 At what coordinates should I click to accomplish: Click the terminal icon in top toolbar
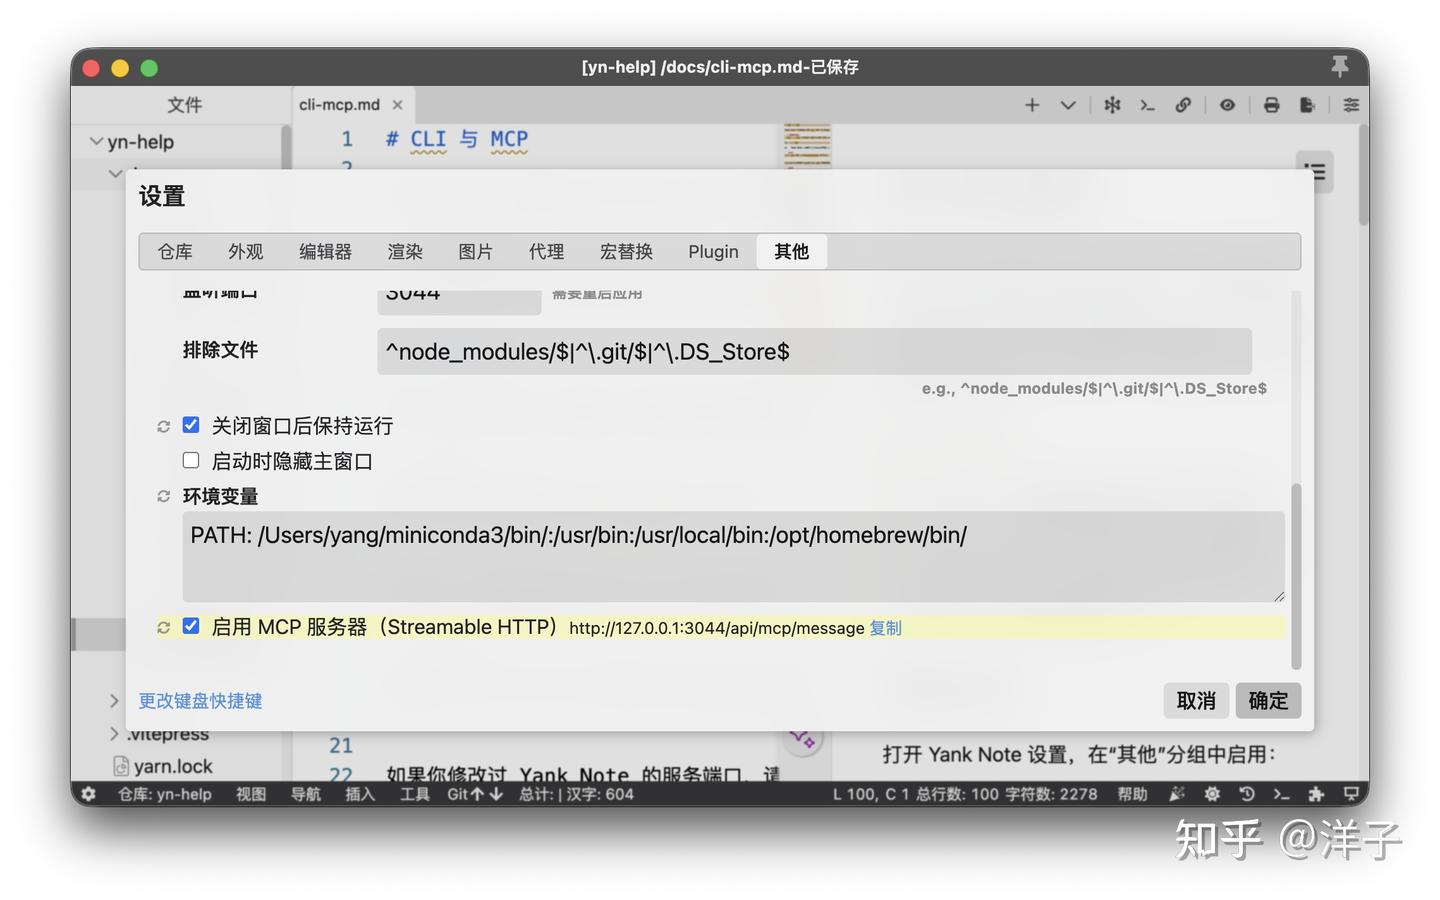pos(1147,105)
